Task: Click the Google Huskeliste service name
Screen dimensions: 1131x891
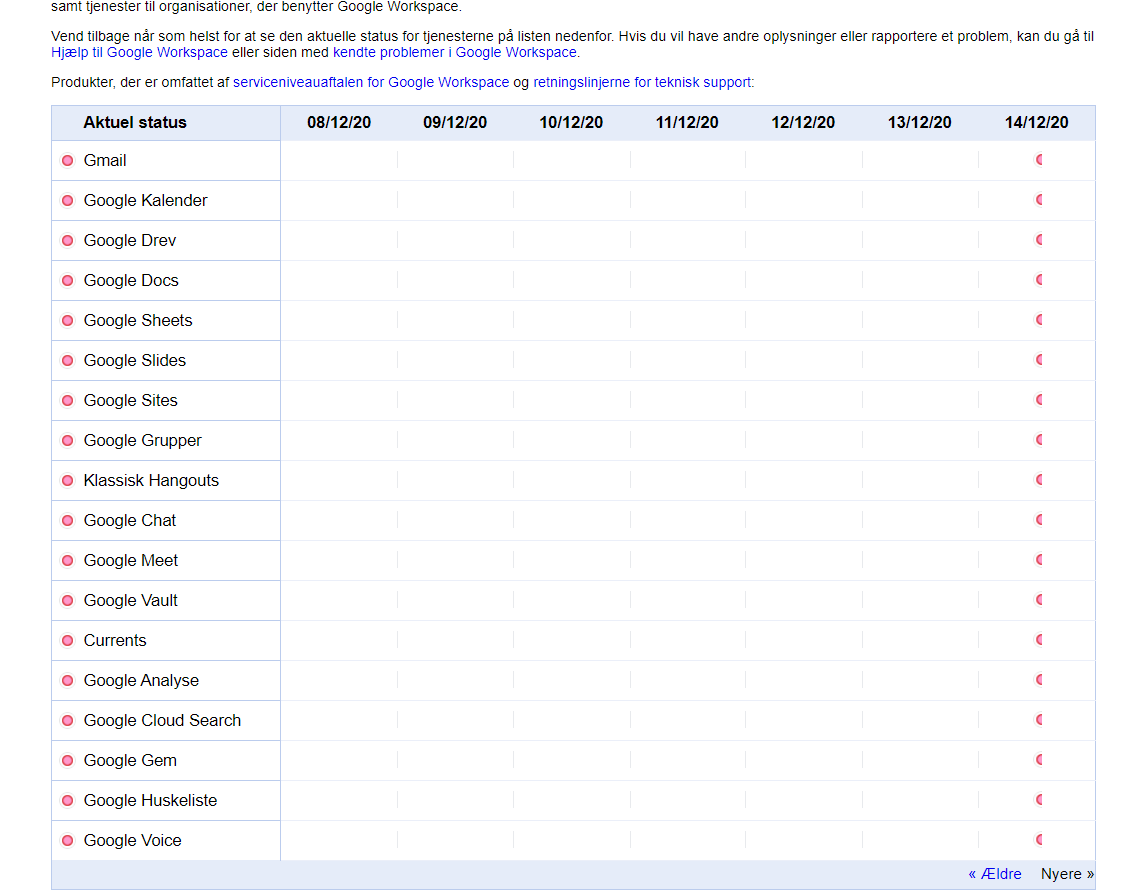Action: (x=151, y=801)
